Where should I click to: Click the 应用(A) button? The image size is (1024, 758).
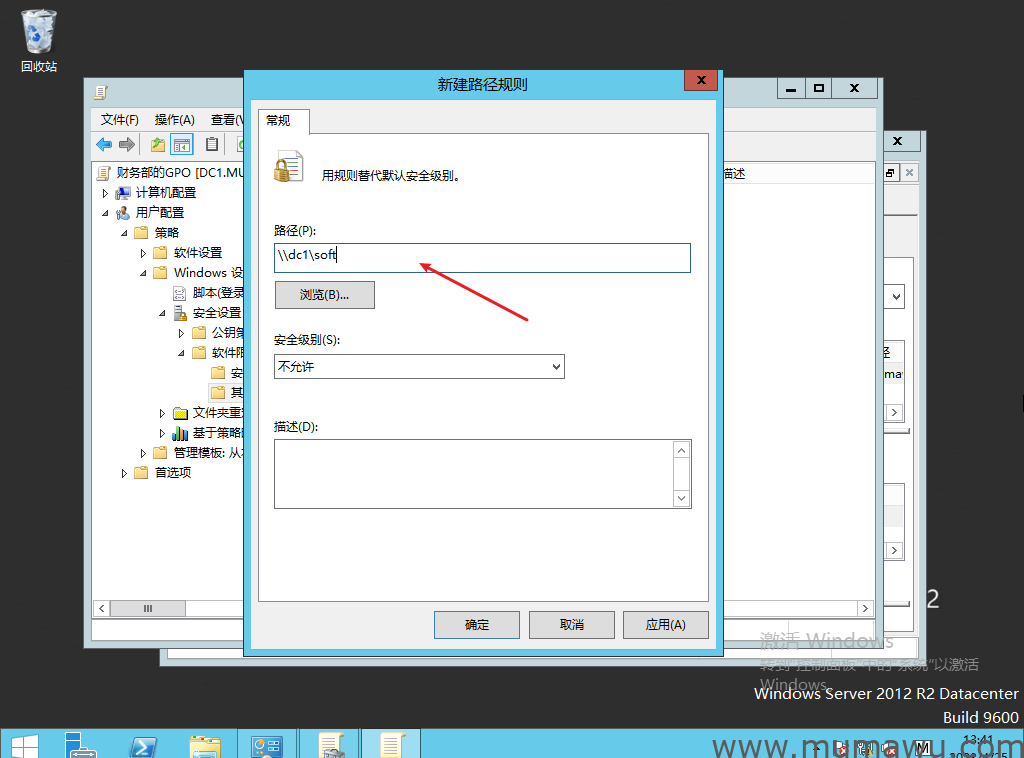(x=665, y=624)
